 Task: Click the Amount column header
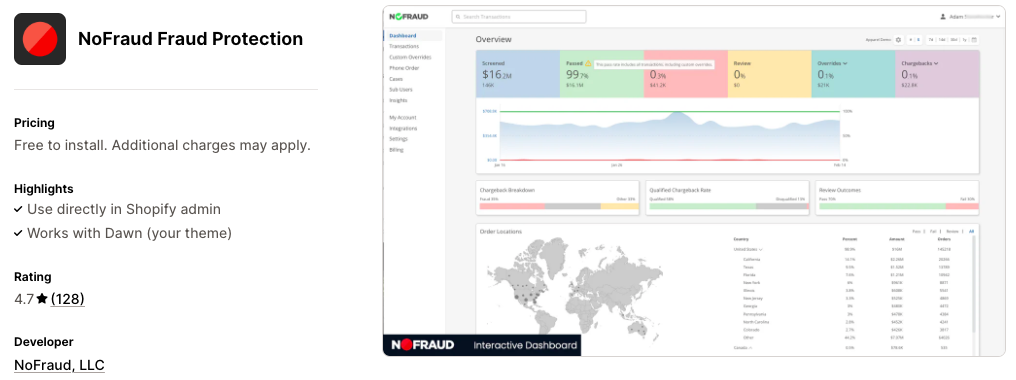[897, 239]
